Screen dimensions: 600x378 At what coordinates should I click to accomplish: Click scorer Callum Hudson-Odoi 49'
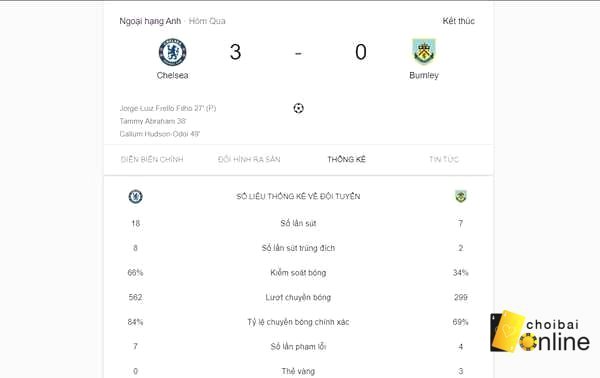click(x=160, y=134)
